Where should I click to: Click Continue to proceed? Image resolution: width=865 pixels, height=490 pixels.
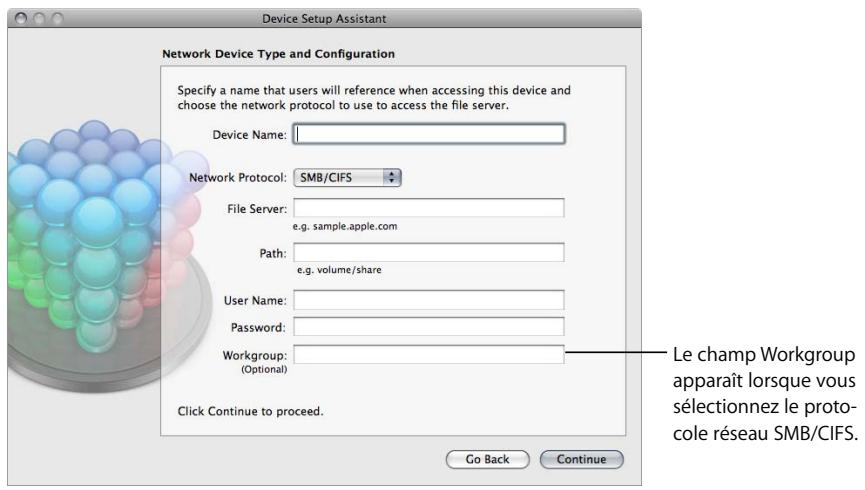pos(581,459)
